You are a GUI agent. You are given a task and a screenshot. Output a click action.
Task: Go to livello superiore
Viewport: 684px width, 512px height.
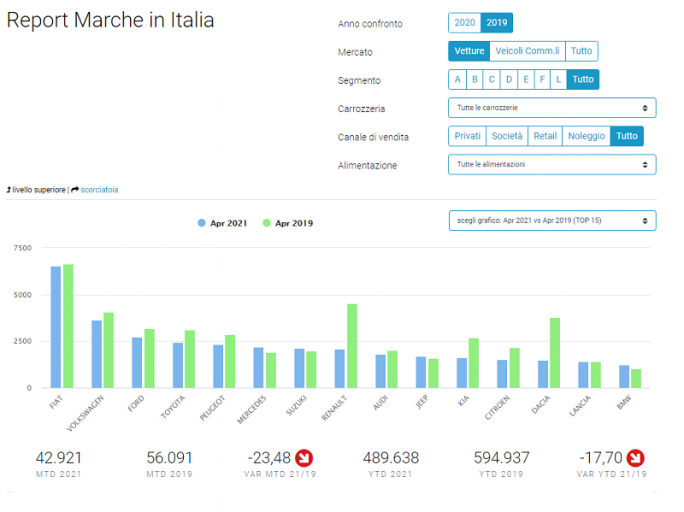click(39, 190)
